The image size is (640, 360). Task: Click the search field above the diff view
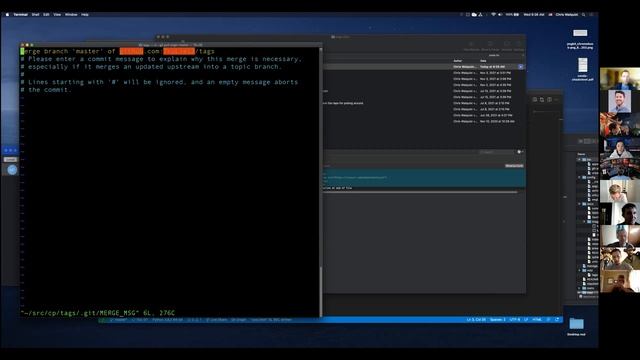point(496,152)
